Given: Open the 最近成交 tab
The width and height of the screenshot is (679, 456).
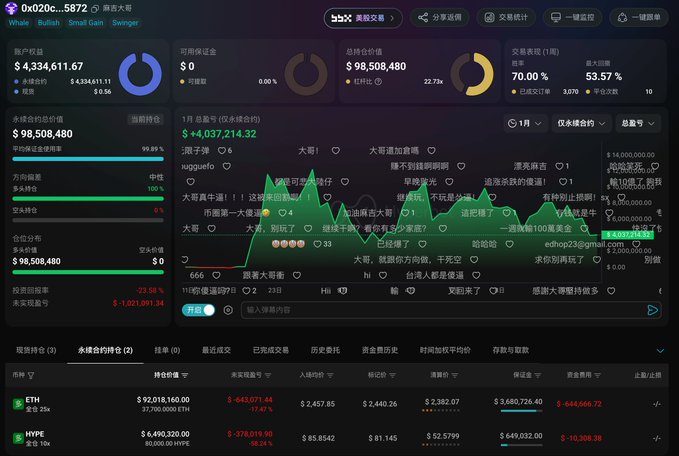Looking at the screenshot, I should [216, 350].
